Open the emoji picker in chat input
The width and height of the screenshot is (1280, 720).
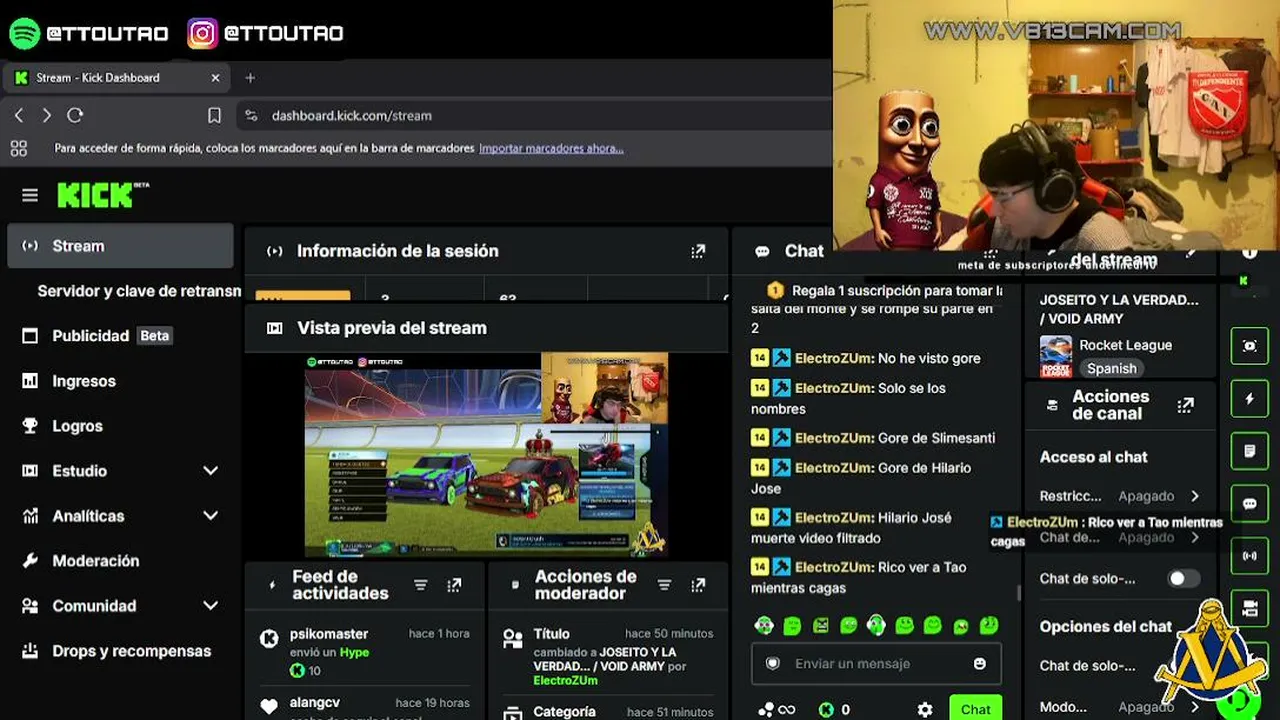[x=980, y=663]
